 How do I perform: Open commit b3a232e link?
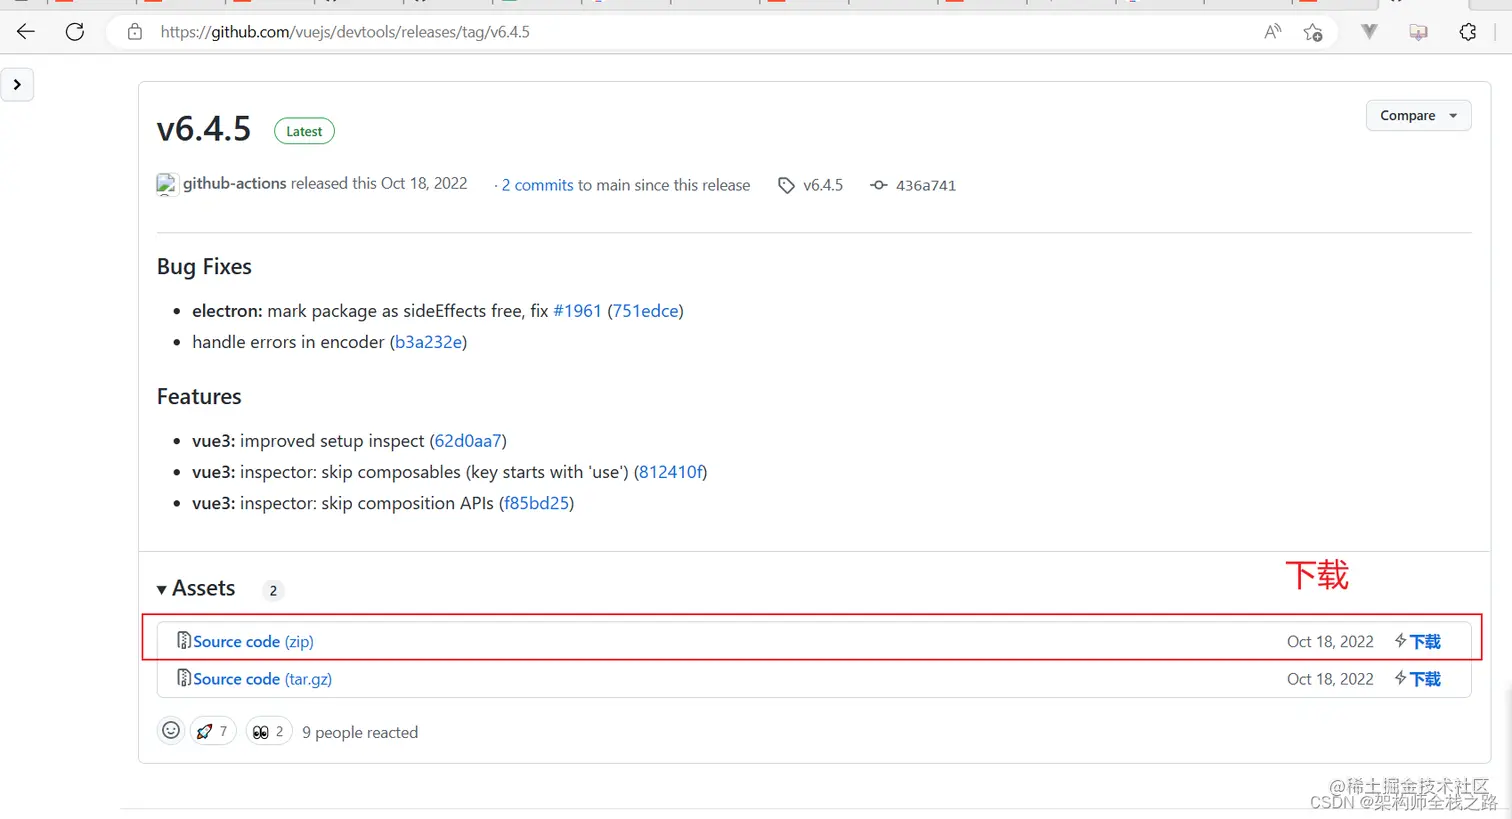click(x=428, y=342)
